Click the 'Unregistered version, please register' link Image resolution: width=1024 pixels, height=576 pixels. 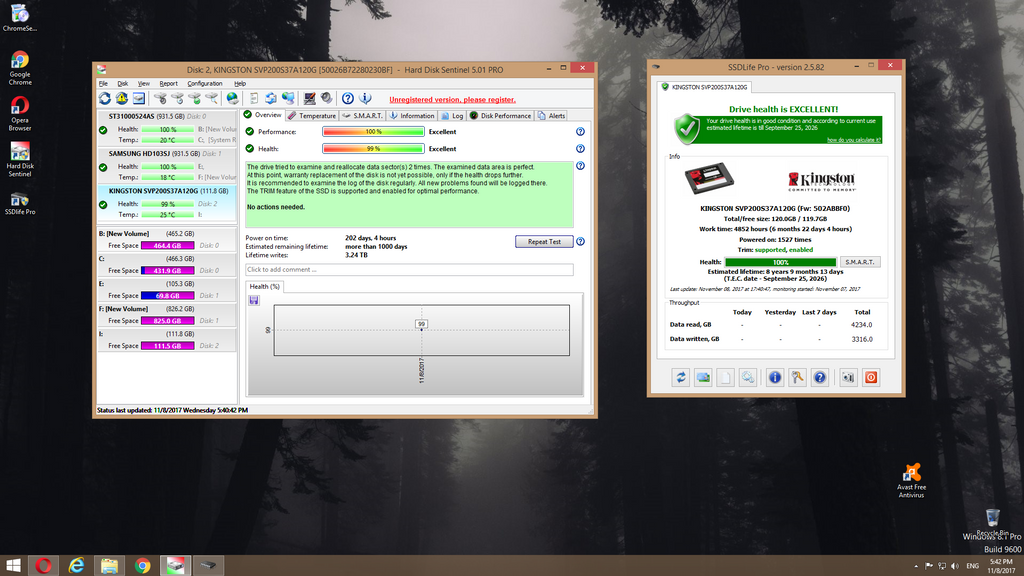pos(452,100)
